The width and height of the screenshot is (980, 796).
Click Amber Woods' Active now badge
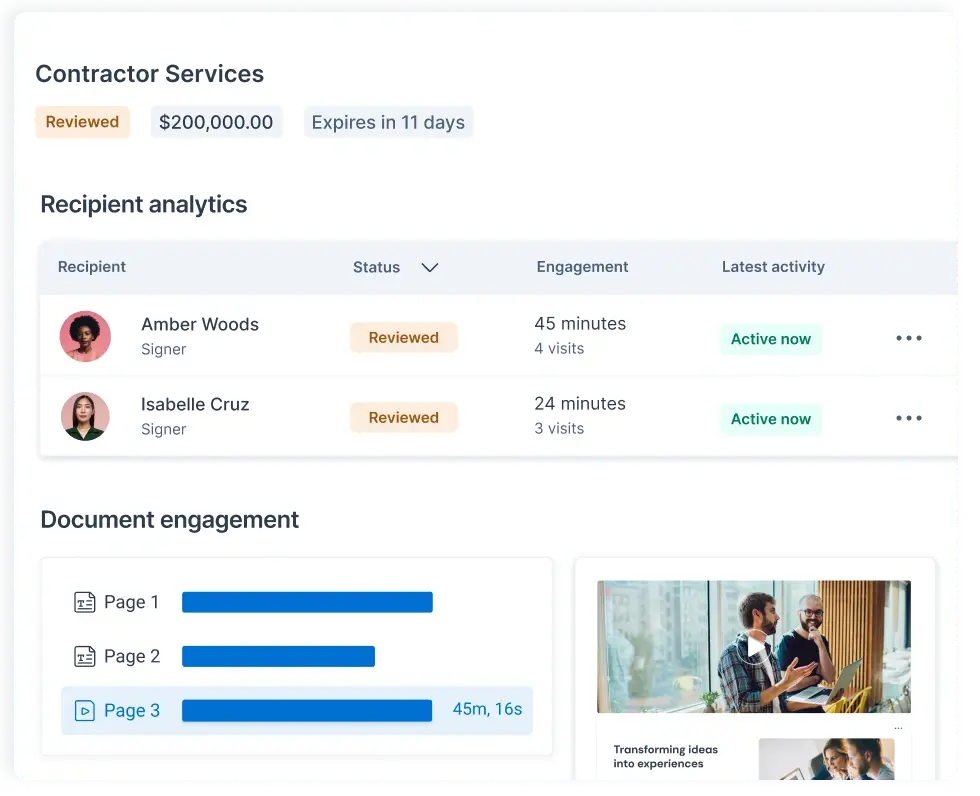pyautogui.click(x=771, y=339)
